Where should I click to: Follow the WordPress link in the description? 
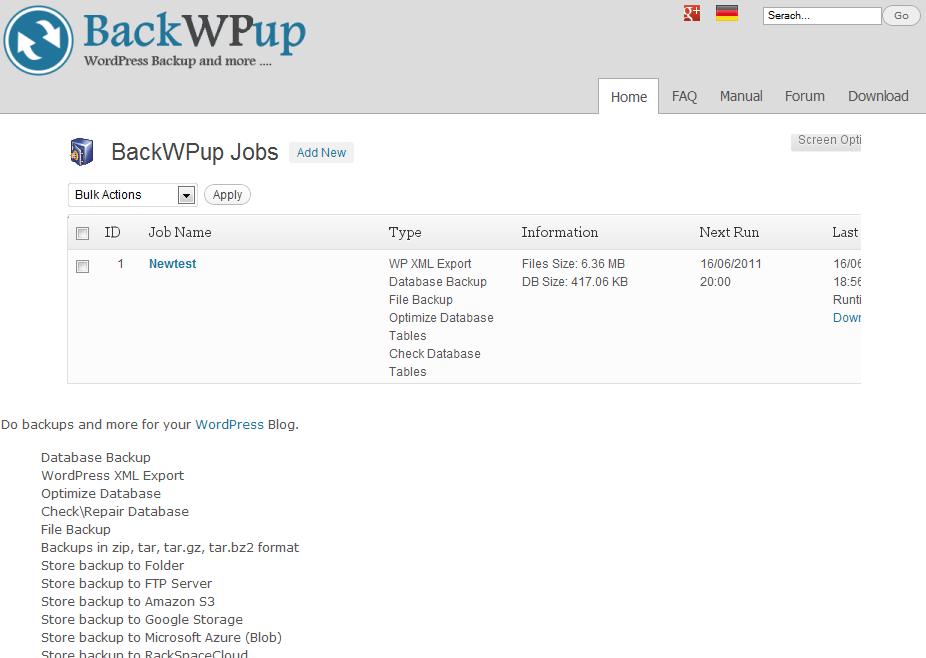coord(229,425)
